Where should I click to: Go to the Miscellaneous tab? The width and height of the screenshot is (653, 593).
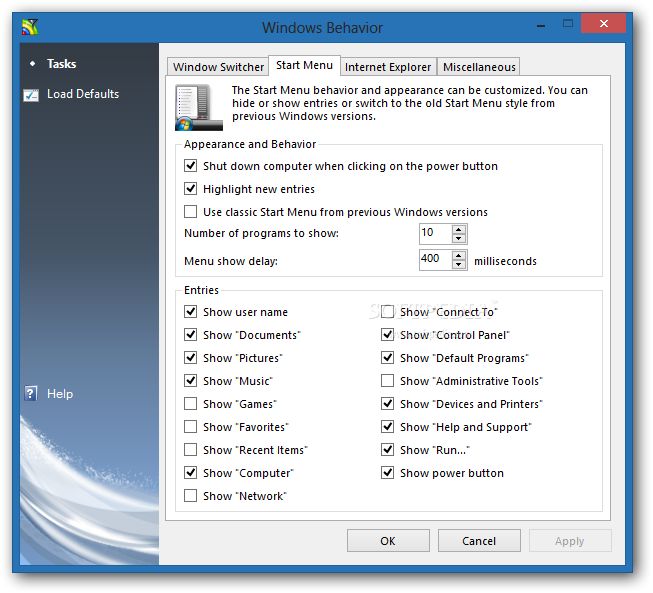[x=479, y=67]
